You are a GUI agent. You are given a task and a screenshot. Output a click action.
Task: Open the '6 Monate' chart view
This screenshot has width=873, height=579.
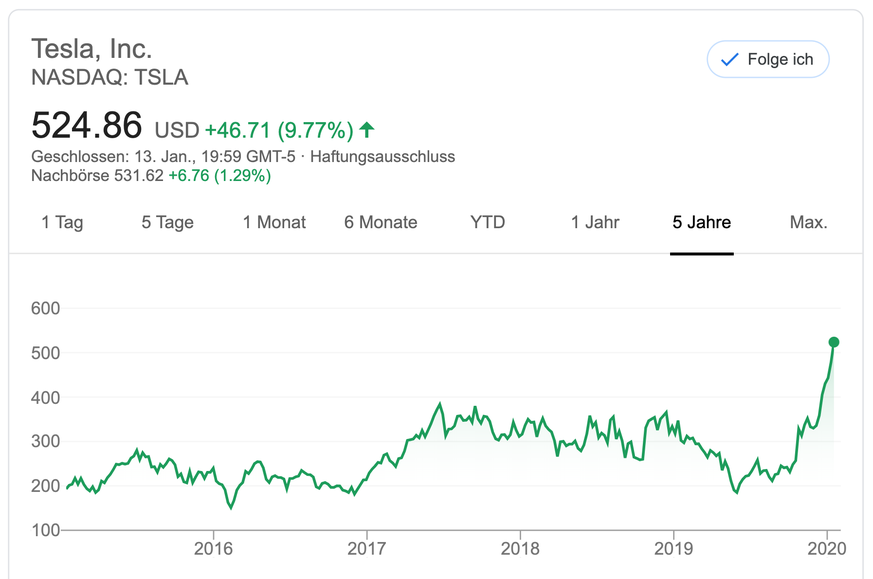[381, 223]
